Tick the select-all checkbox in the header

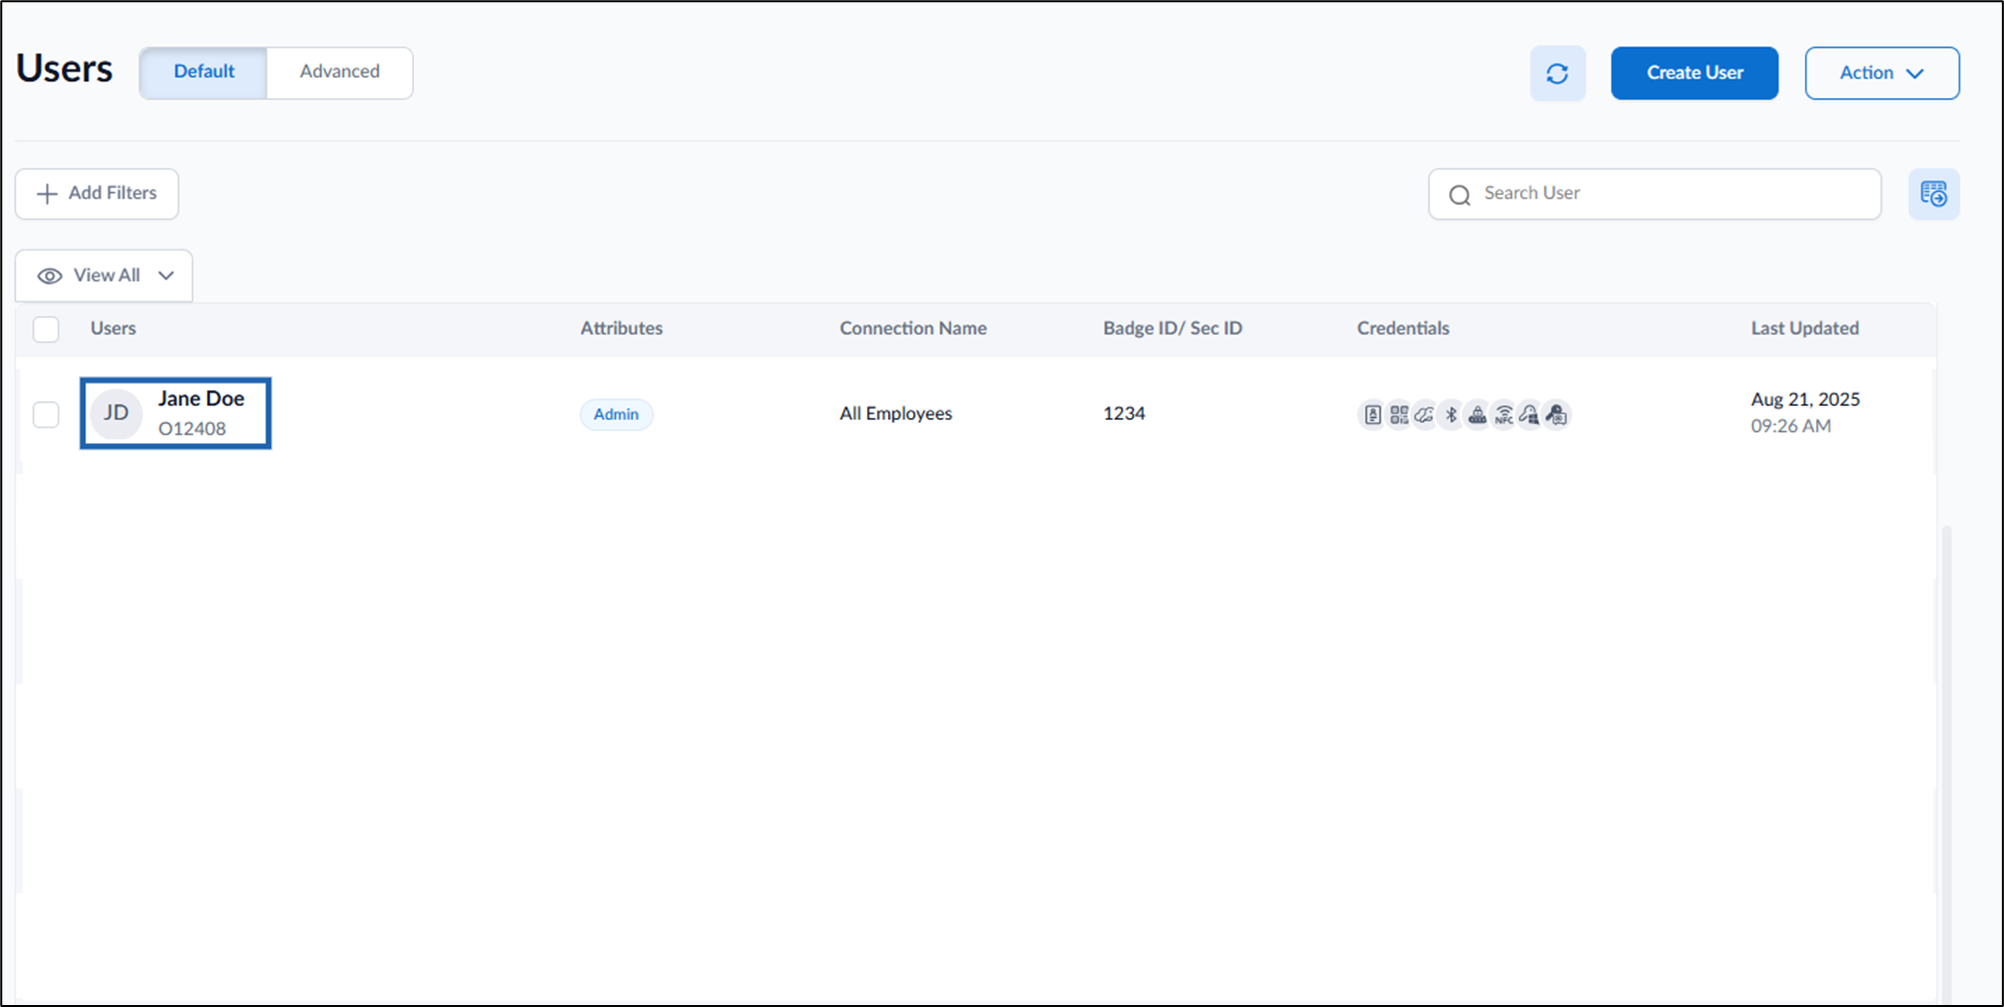pyautogui.click(x=46, y=329)
